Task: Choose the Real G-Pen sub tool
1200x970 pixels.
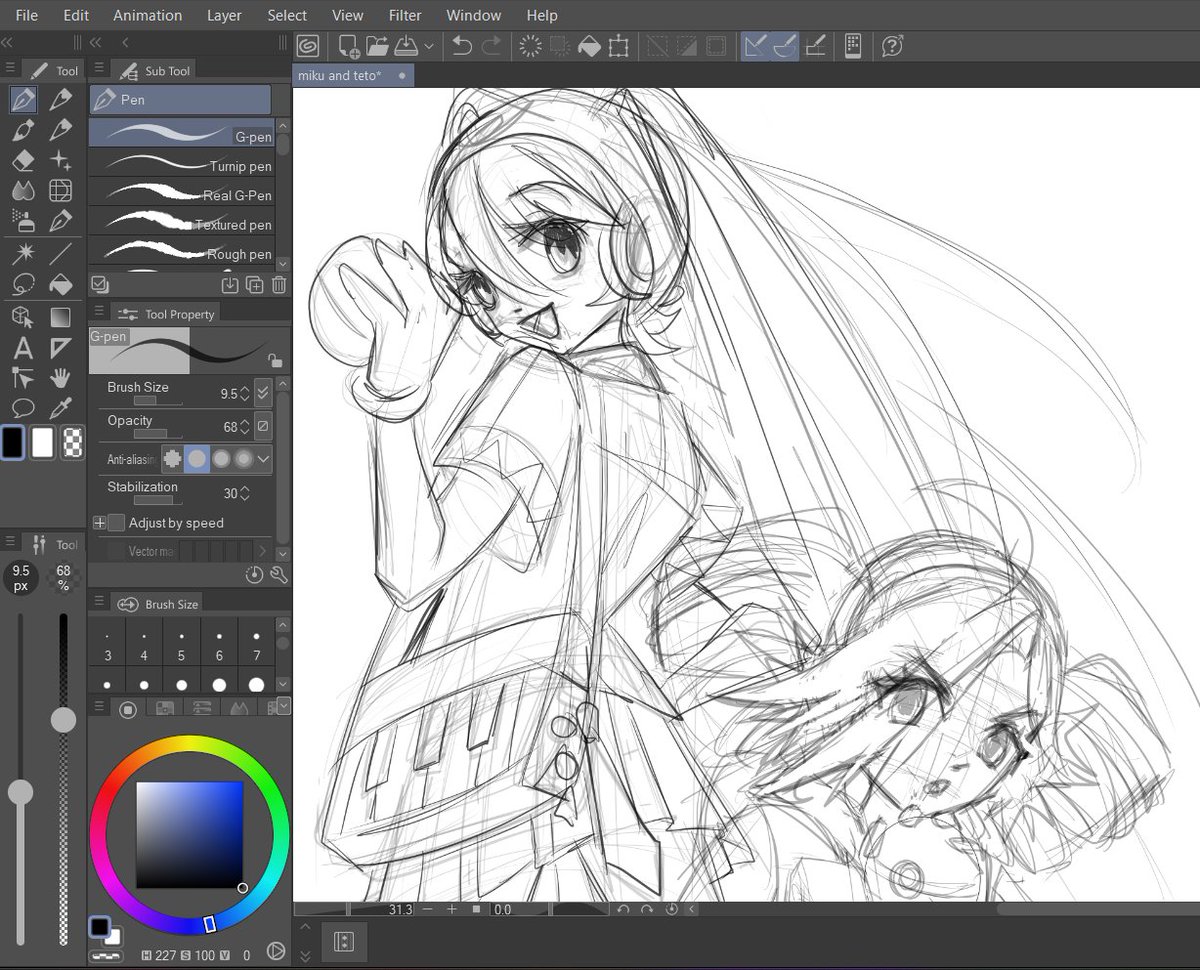Action: tap(182, 194)
